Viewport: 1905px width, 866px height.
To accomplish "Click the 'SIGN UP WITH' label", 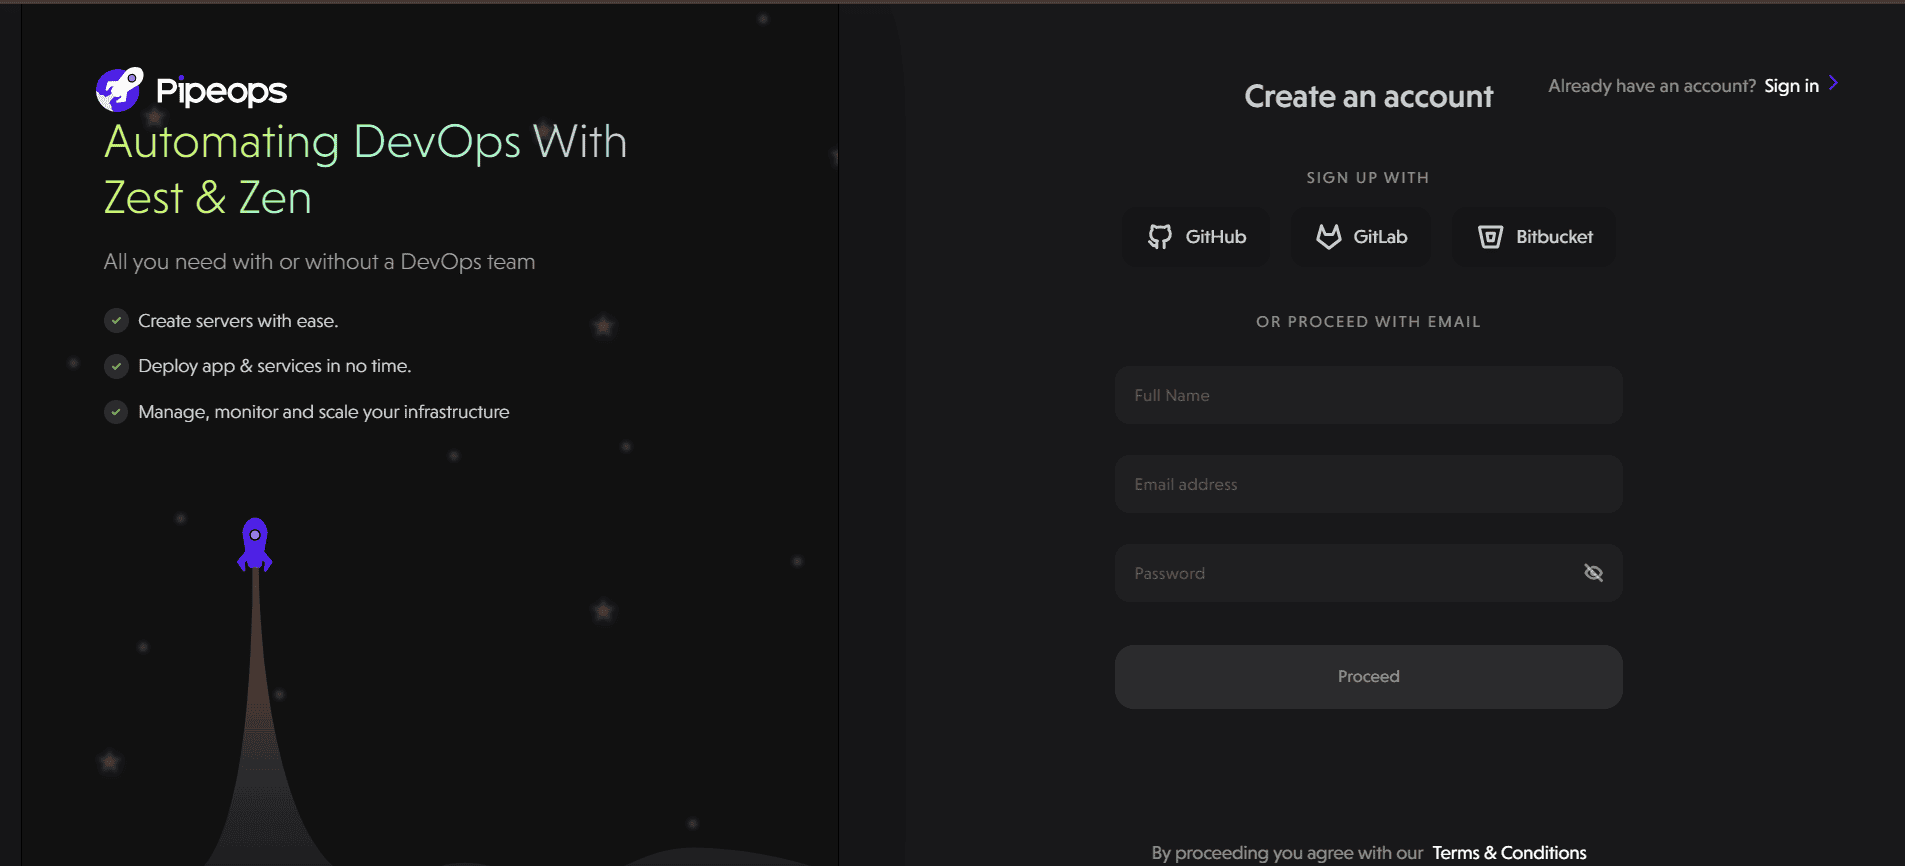I will tap(1367, 178).
